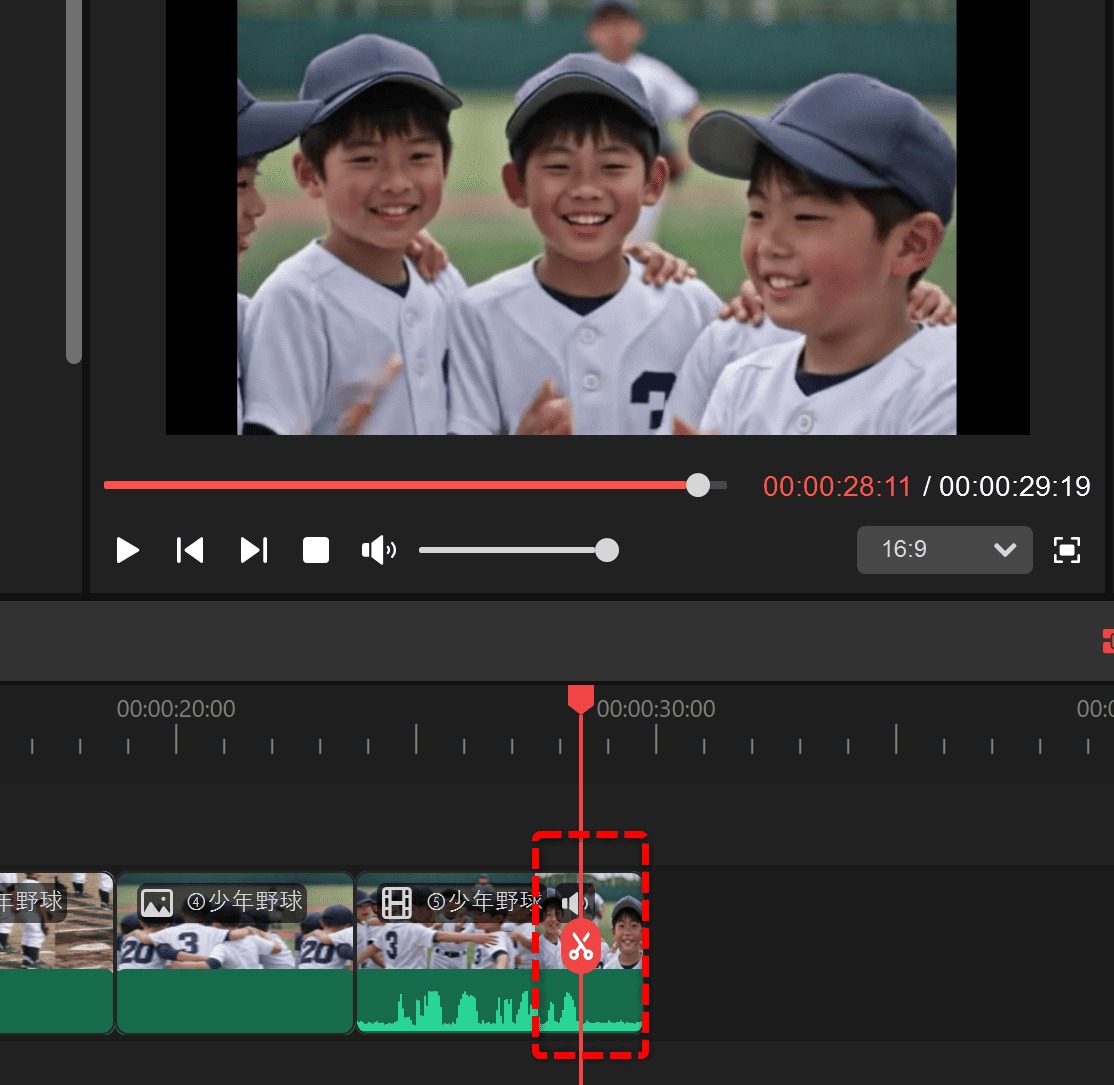The image size is (1114, 1085).
Task: Mute the preview using the speaker icon
Action: pyautogui.click(x=378, y=550)
